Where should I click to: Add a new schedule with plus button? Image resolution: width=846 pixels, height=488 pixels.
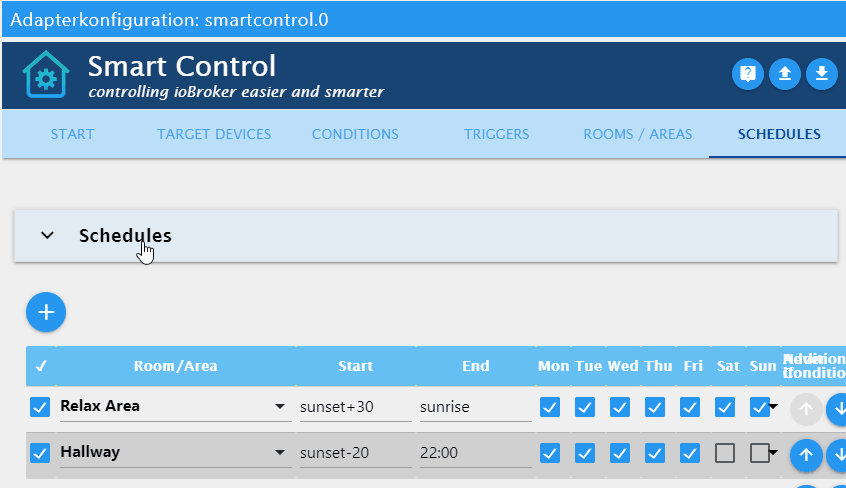coord(46,312)
